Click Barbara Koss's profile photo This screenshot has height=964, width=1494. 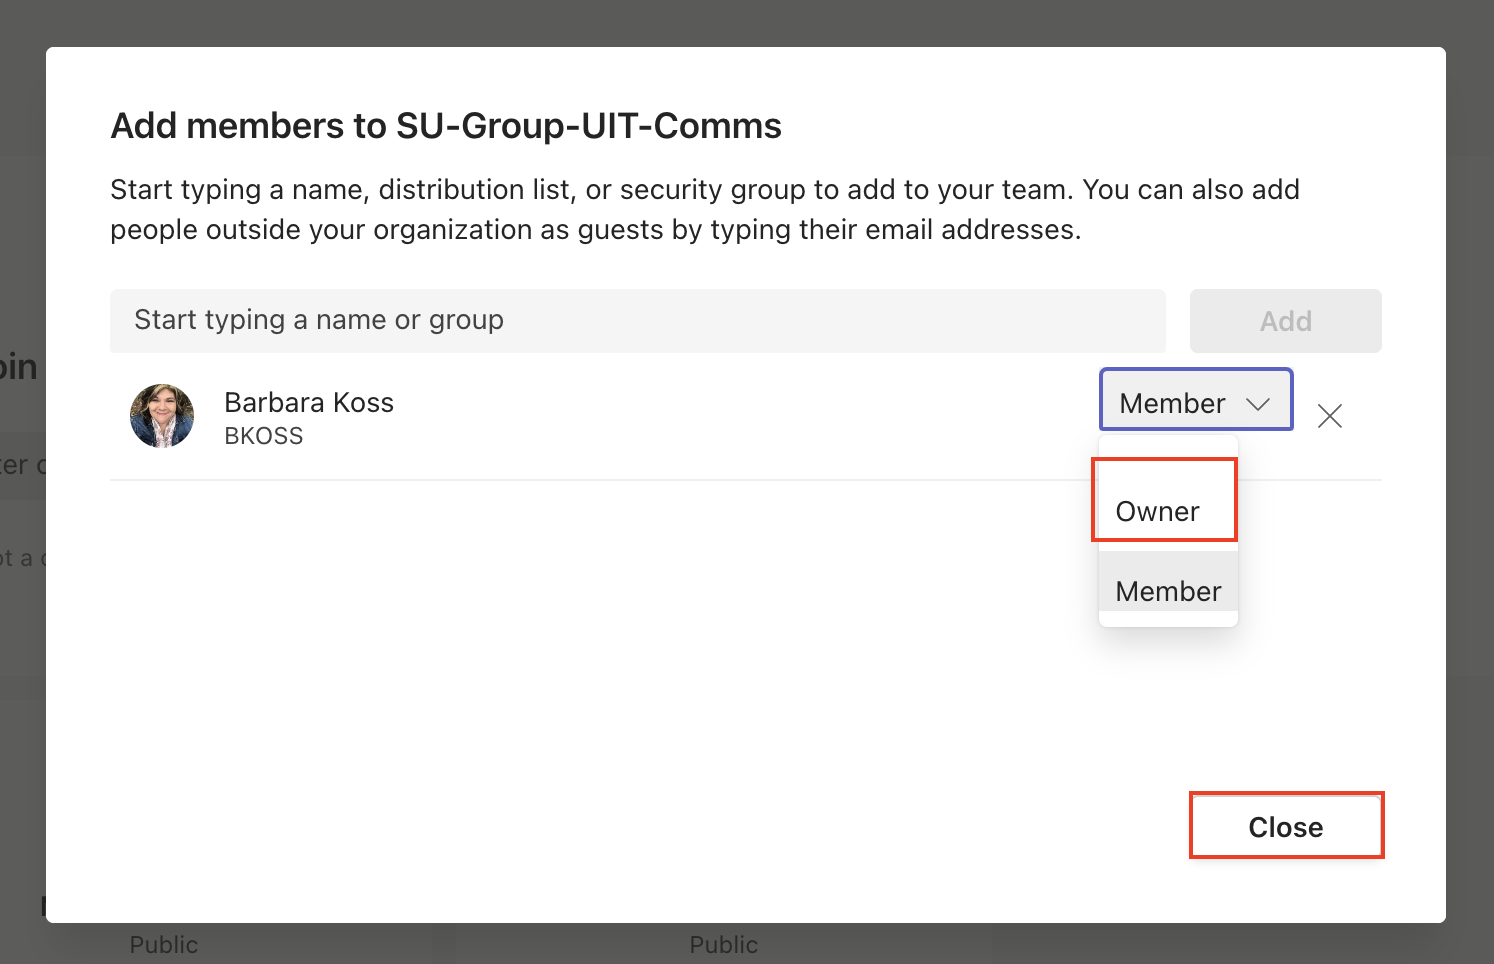point(162,416)
